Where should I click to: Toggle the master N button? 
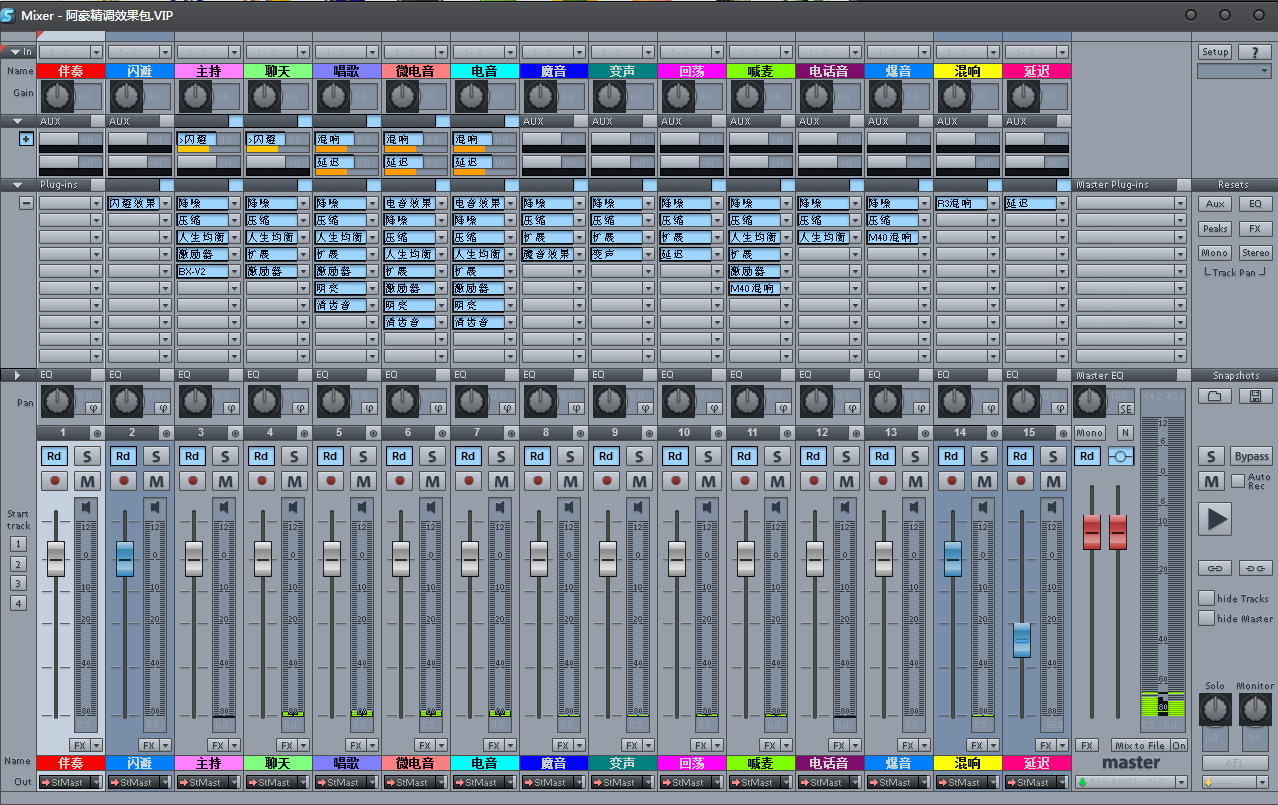tap(1125, 433)
